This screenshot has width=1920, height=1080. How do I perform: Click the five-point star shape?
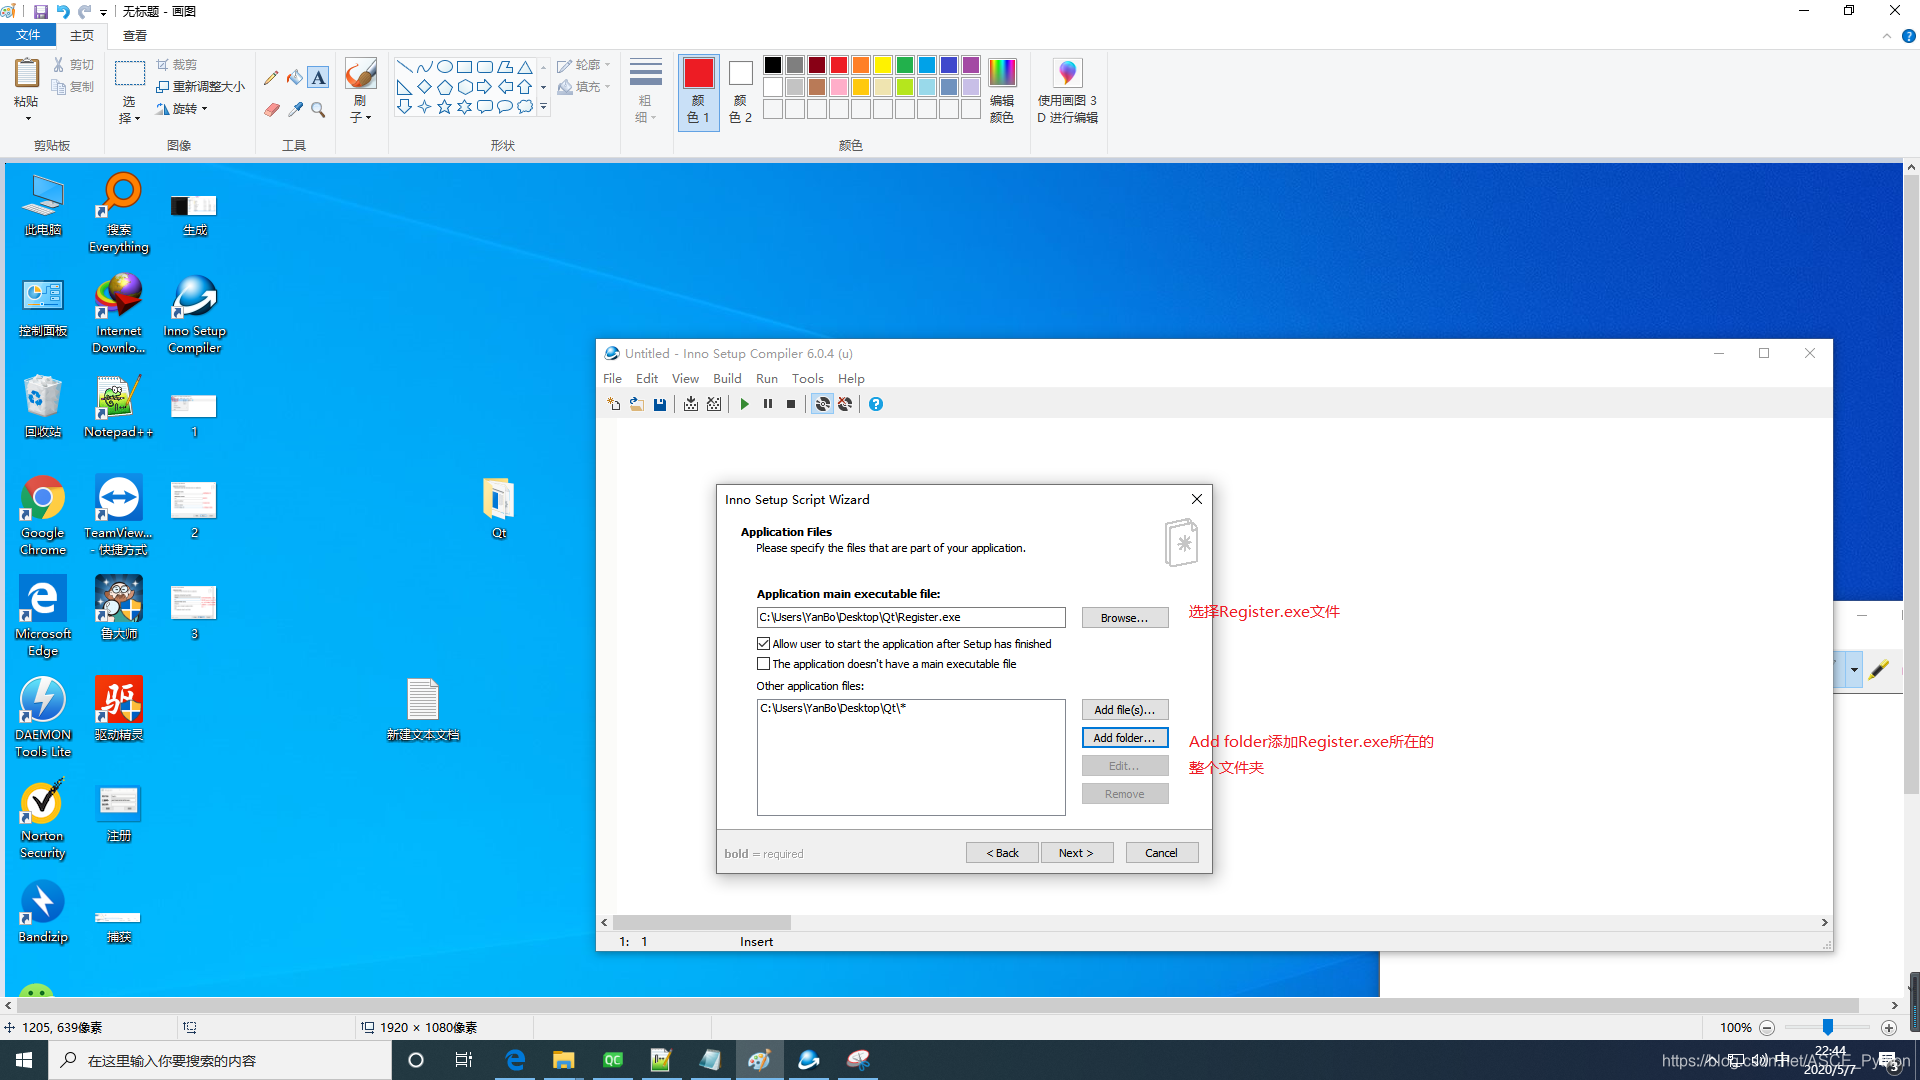tap(444, 107)
